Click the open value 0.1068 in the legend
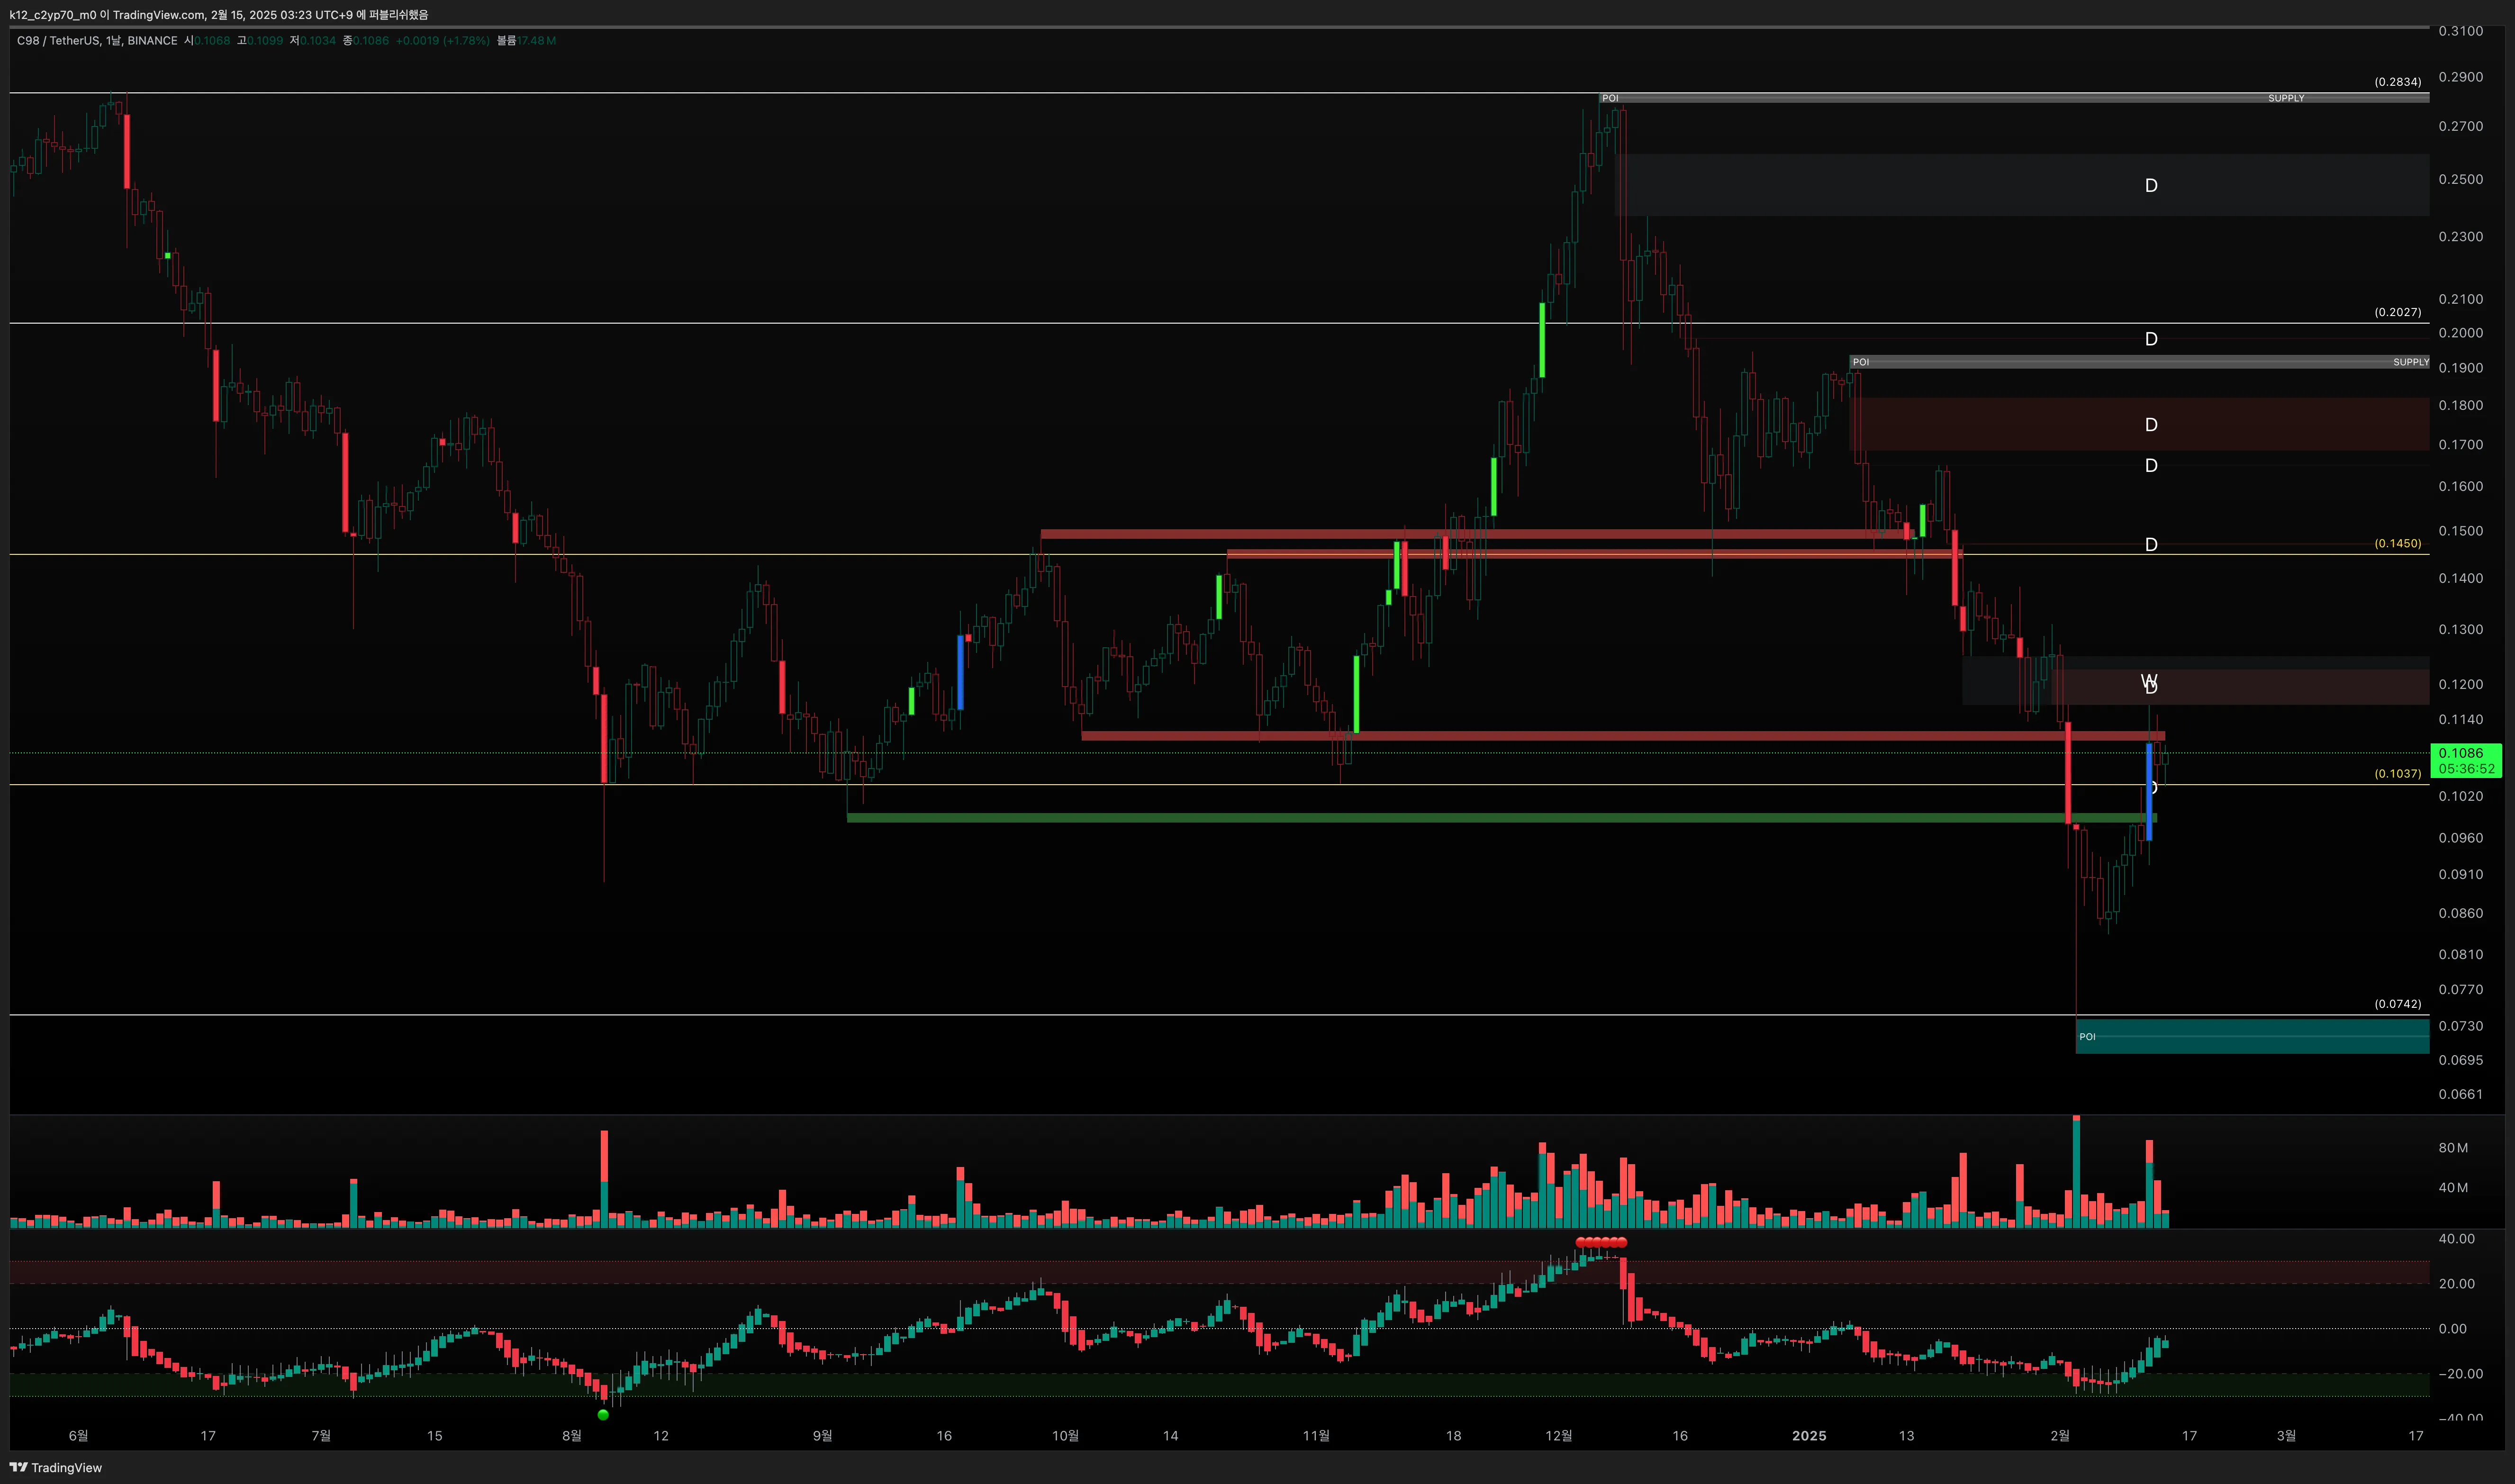The image size is (2515, 1484). (212, 41)
